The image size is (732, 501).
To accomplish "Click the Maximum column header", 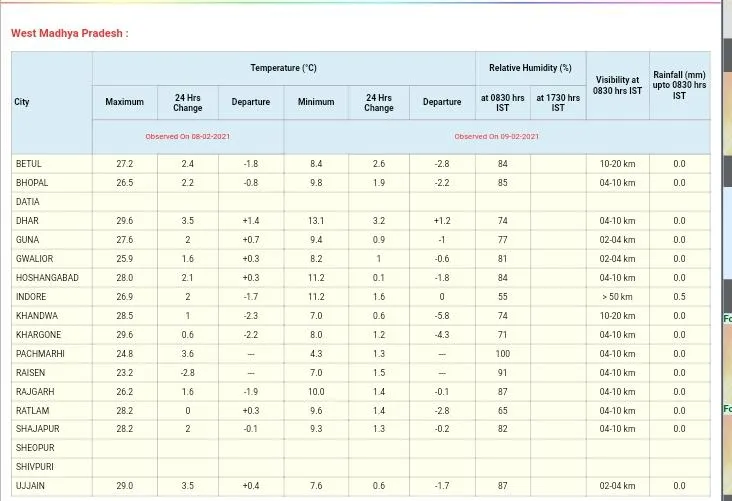I will coord(124,102).
